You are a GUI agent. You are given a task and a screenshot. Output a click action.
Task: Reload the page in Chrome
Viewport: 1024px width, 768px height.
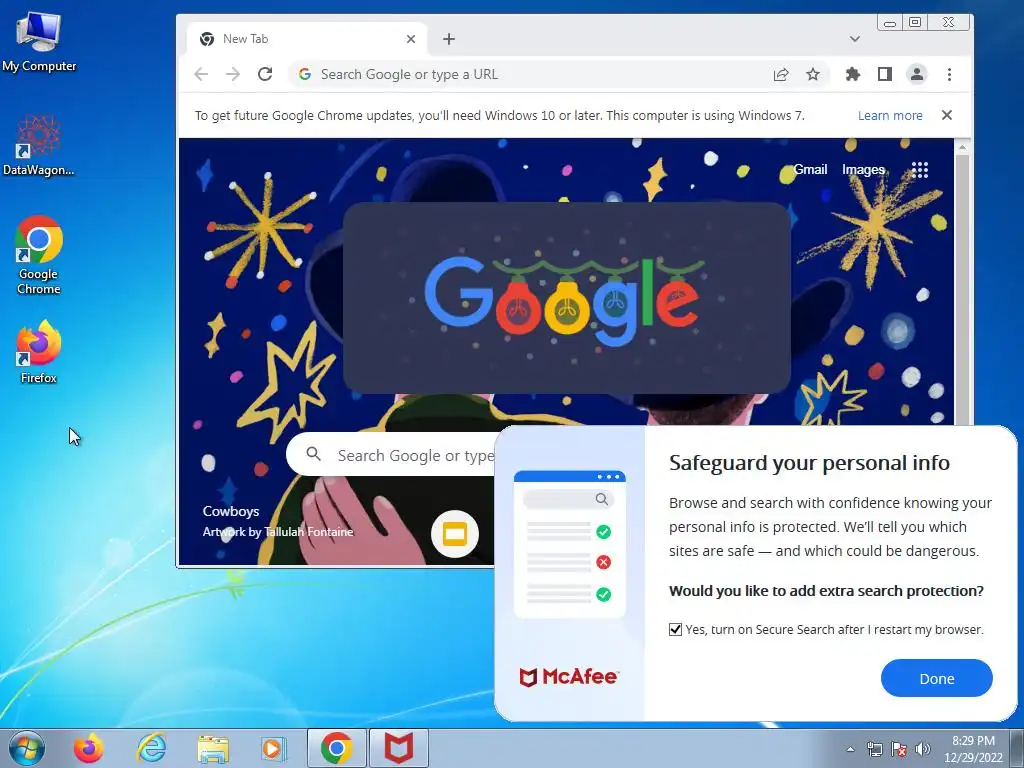pos(264,74)
